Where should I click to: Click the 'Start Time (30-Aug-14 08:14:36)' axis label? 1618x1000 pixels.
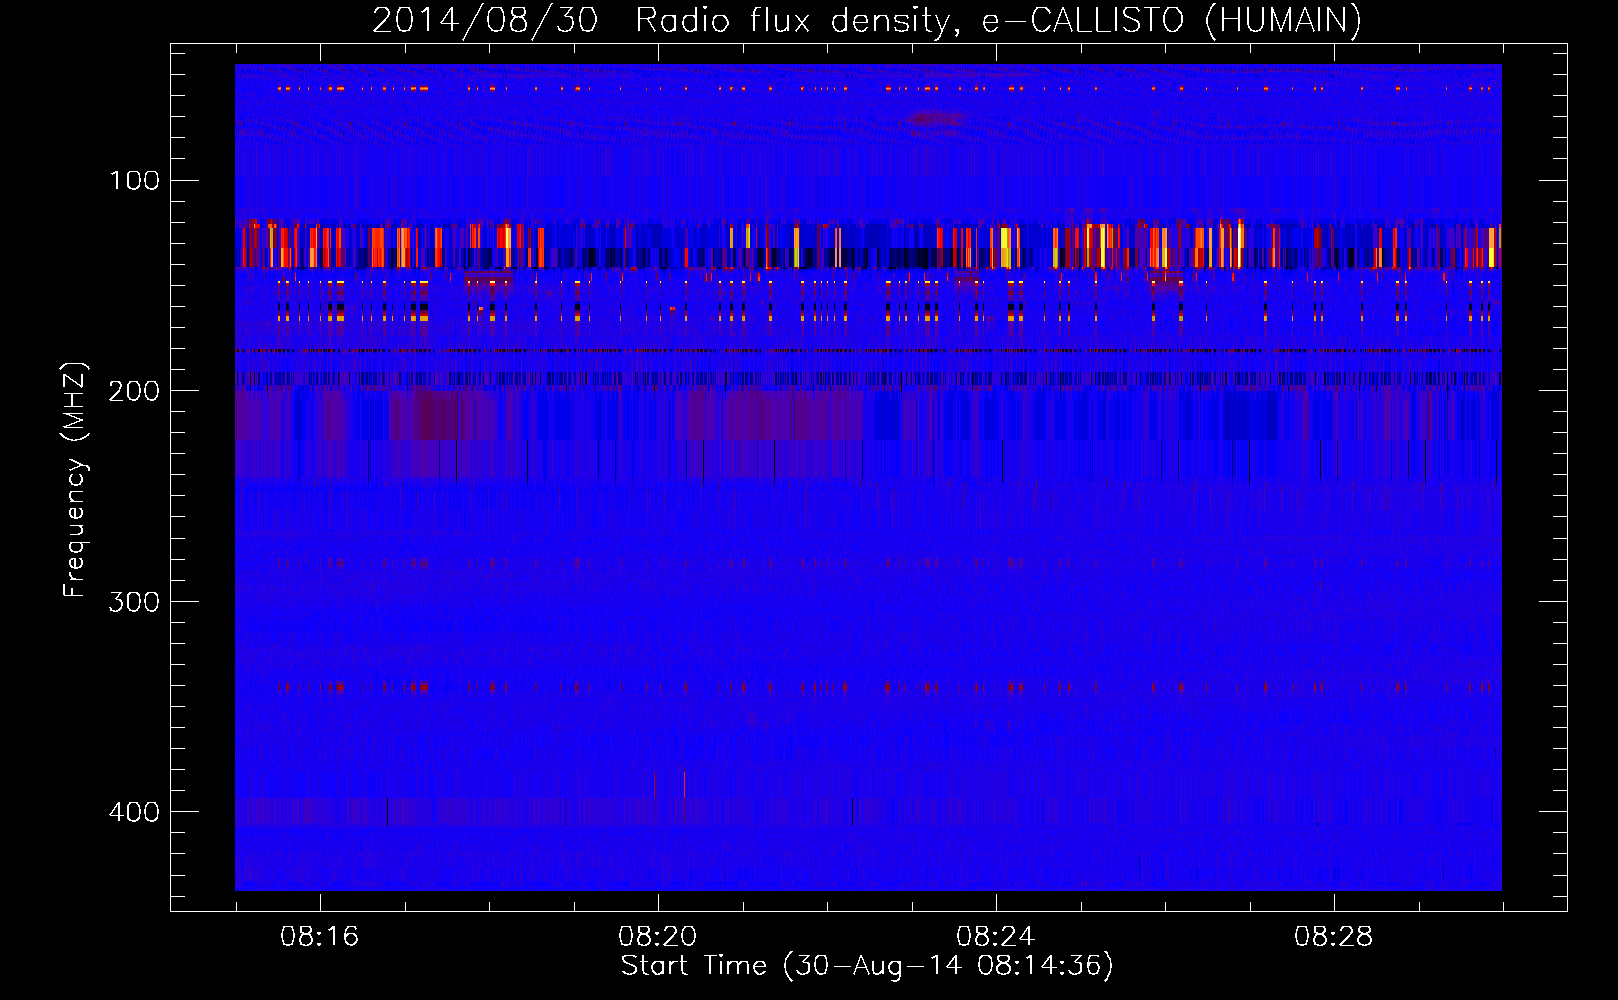pyautogui.click(x=867, y=966)
